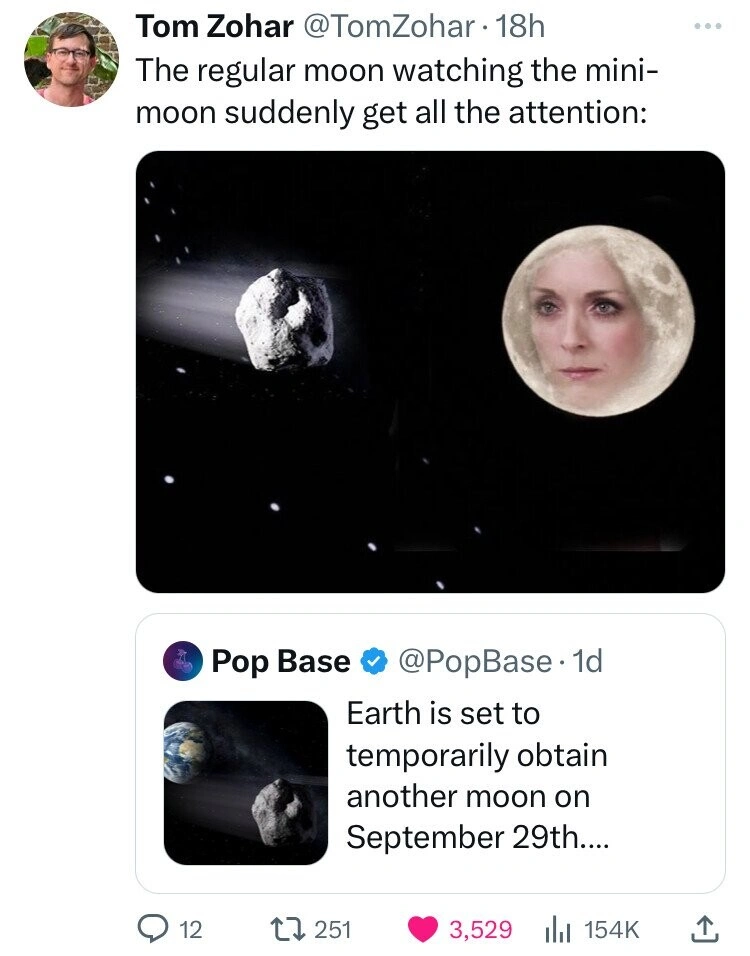Click the 251 reposts count
The image size is (750, 956).
[332, 929]
